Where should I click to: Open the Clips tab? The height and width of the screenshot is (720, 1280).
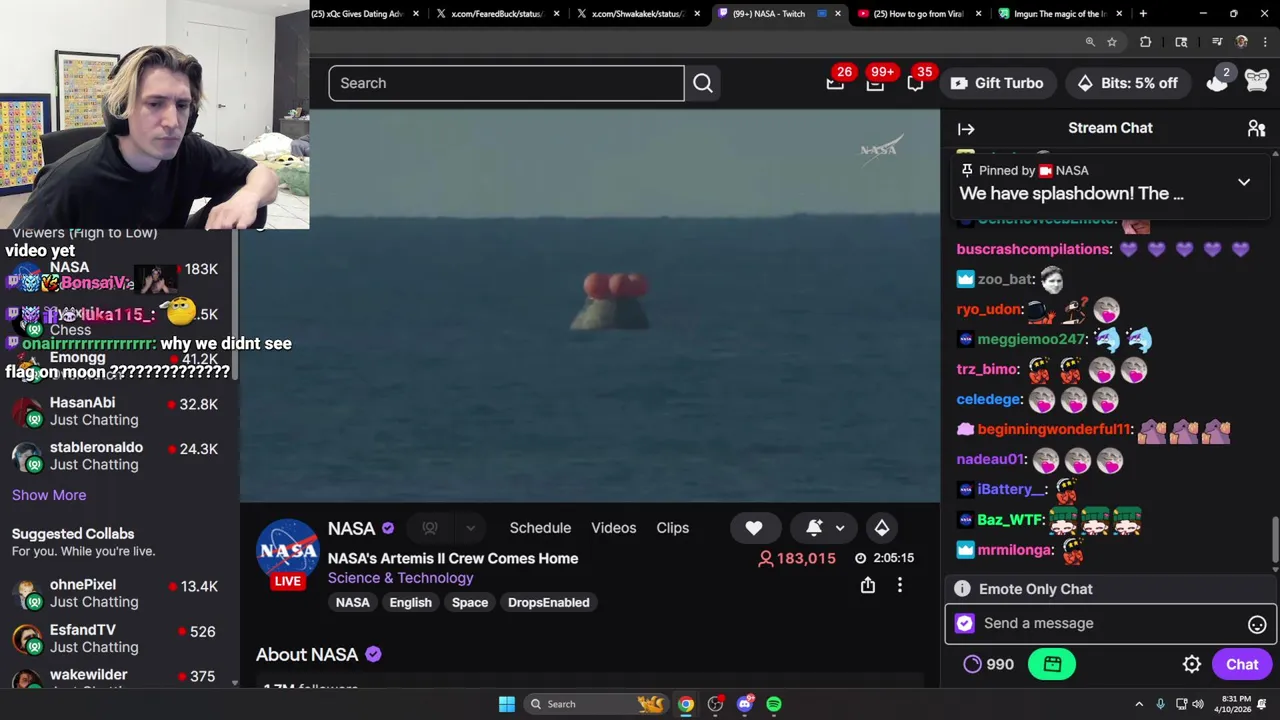pyautogui.click(x=672, y=528)
